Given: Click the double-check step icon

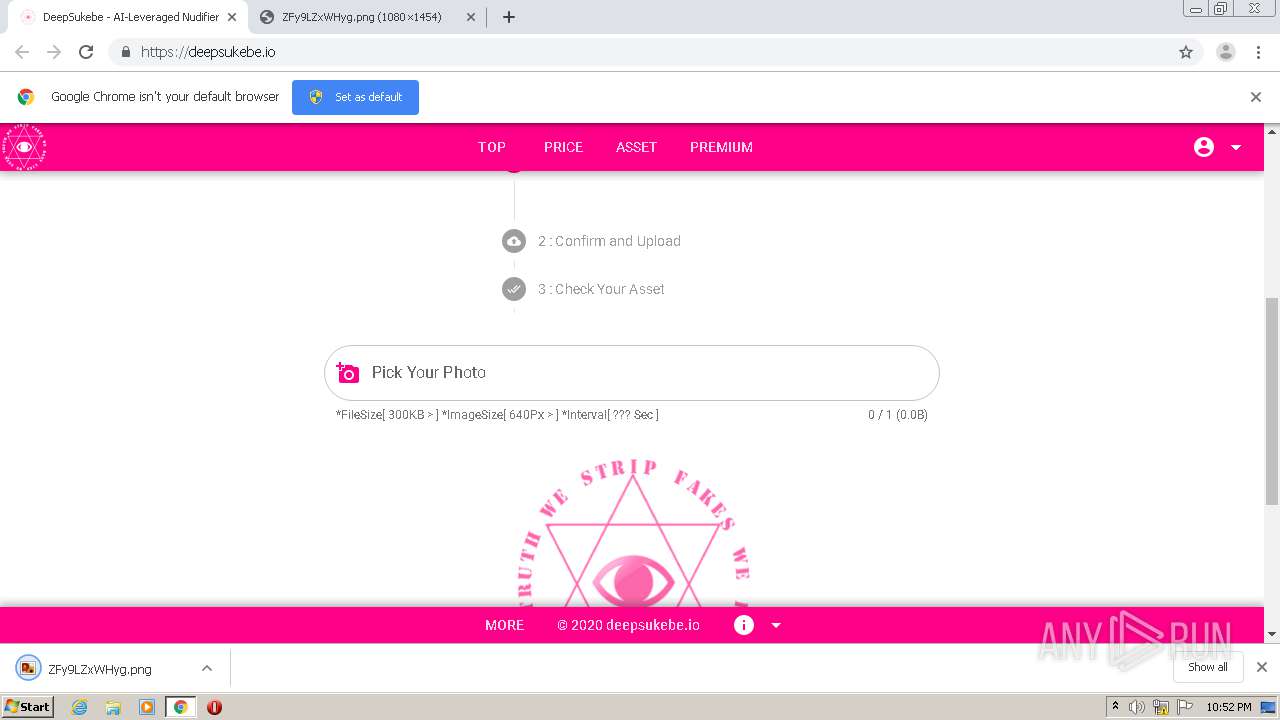Looking at the screenshot, I should pyautogui.click(x=514, y=289).
